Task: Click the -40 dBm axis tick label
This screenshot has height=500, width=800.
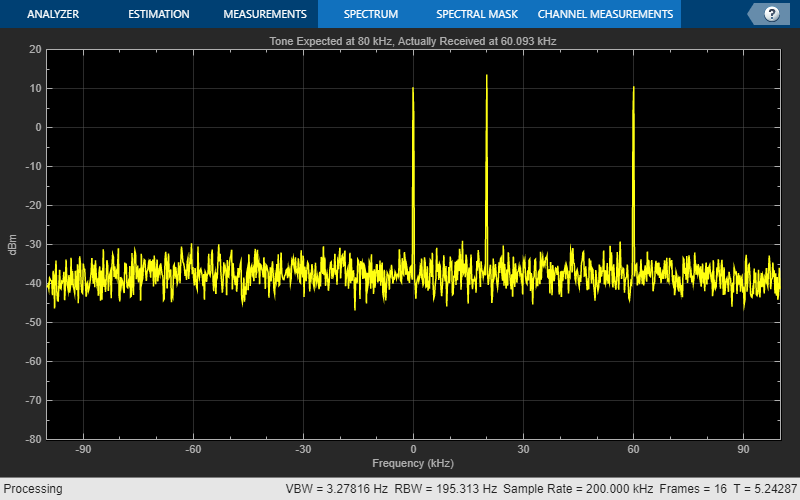Action: point(33,283)
